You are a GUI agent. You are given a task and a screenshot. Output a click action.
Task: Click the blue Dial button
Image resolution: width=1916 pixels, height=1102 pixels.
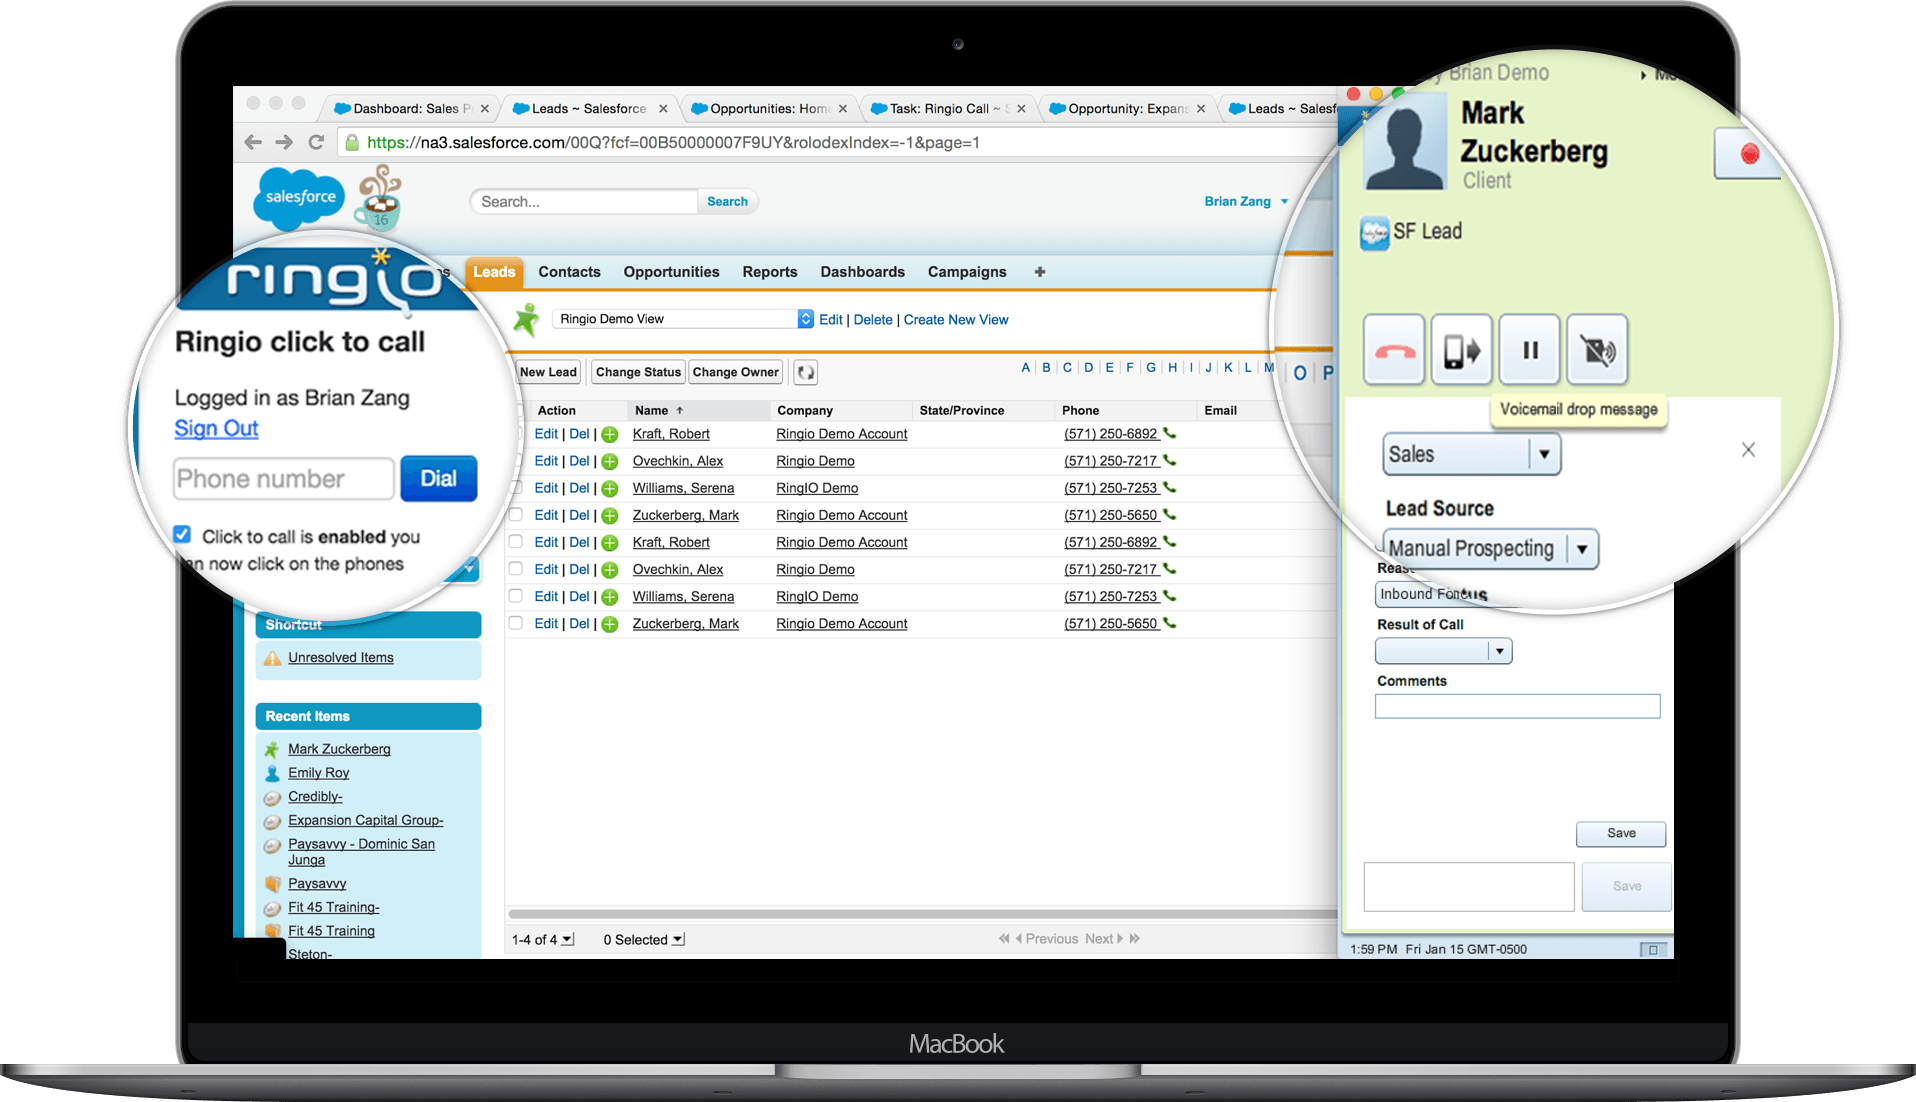click(x=438, y=479)
